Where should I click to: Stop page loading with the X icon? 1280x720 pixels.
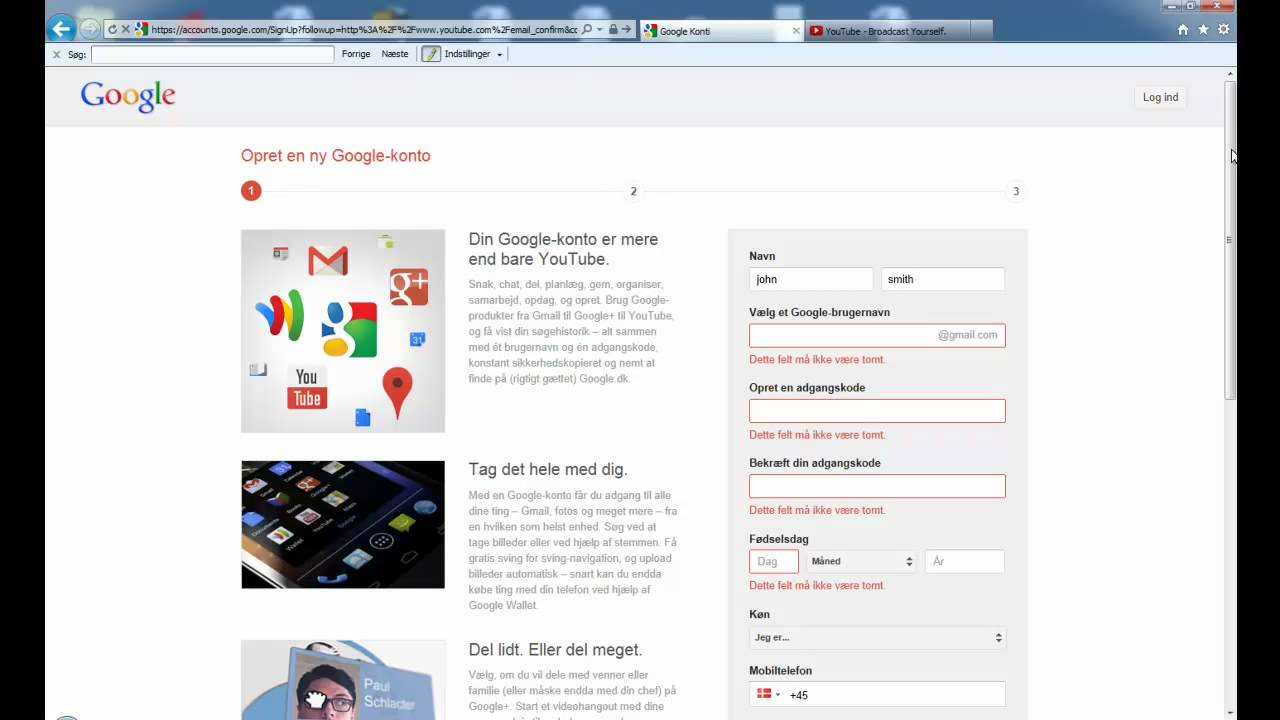pyautogui.click(x=125, y=30)
